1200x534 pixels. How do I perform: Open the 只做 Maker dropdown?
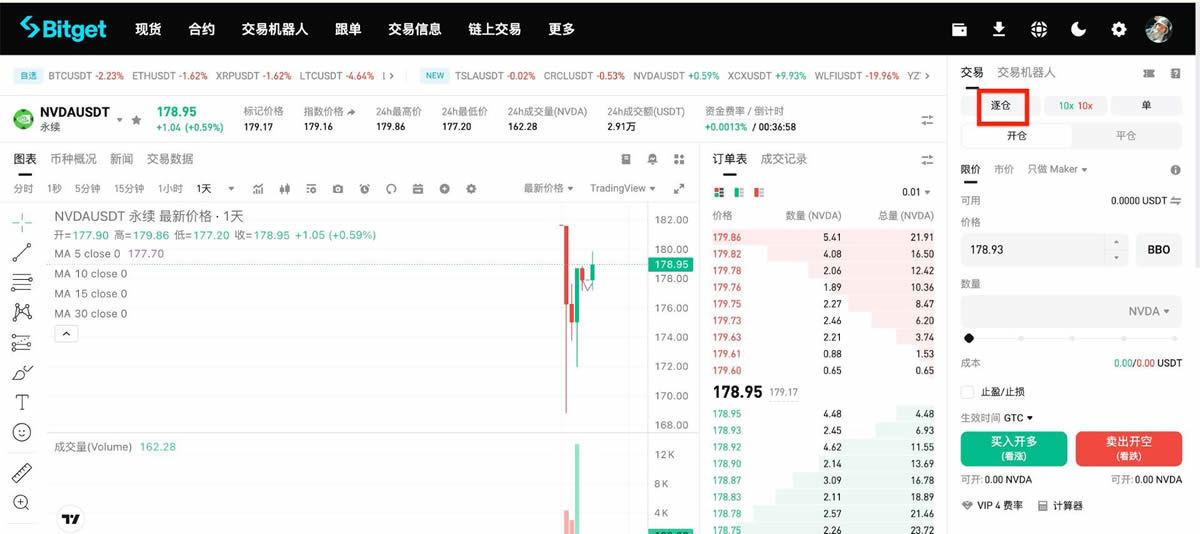click(1057, 170)
